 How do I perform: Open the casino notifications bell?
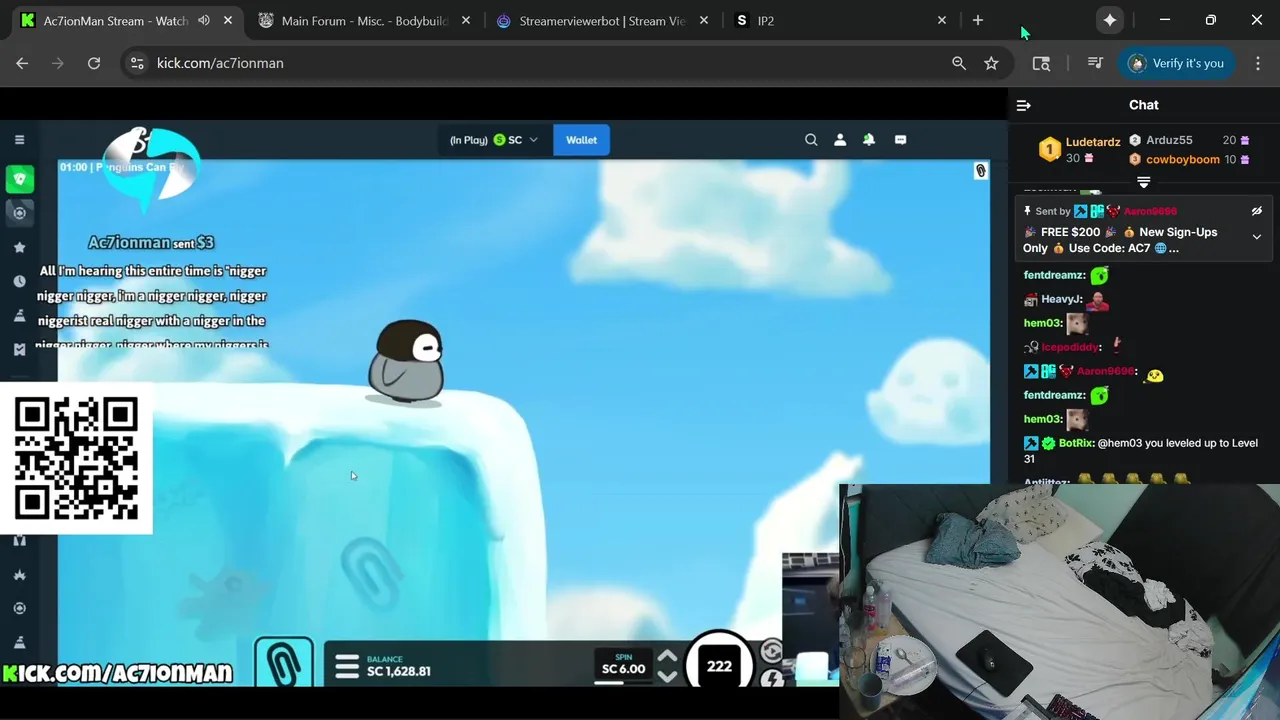pyautogui.click(x=869, y=140)
